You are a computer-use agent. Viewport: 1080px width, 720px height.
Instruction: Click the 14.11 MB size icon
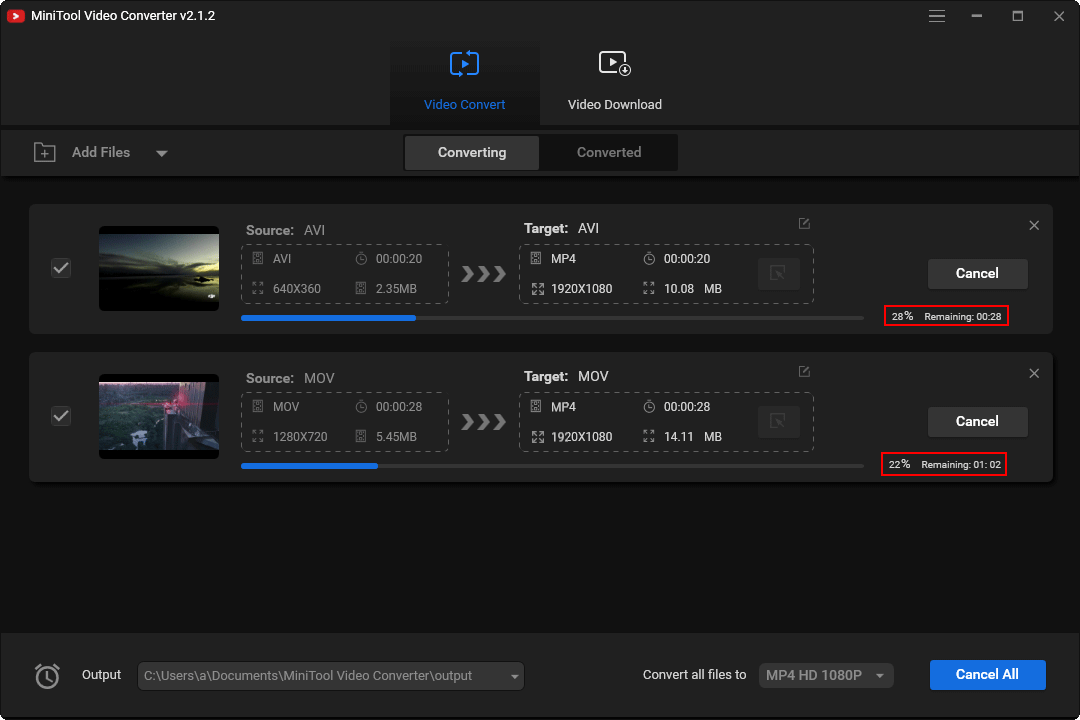[x=649, y=436]
